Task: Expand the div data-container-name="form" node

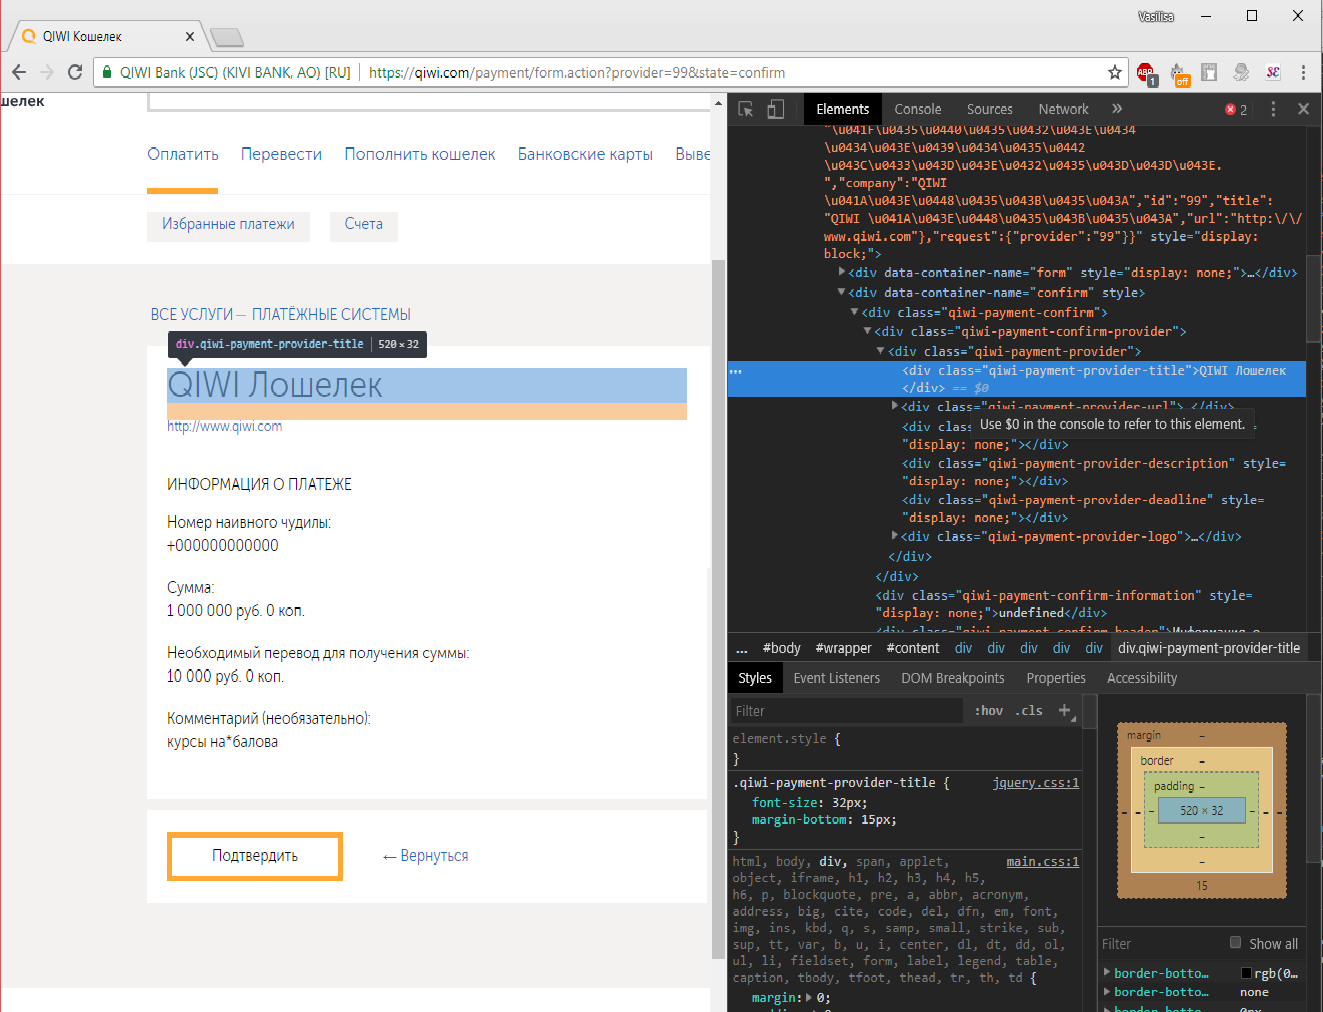Action: tap(842, 272)
